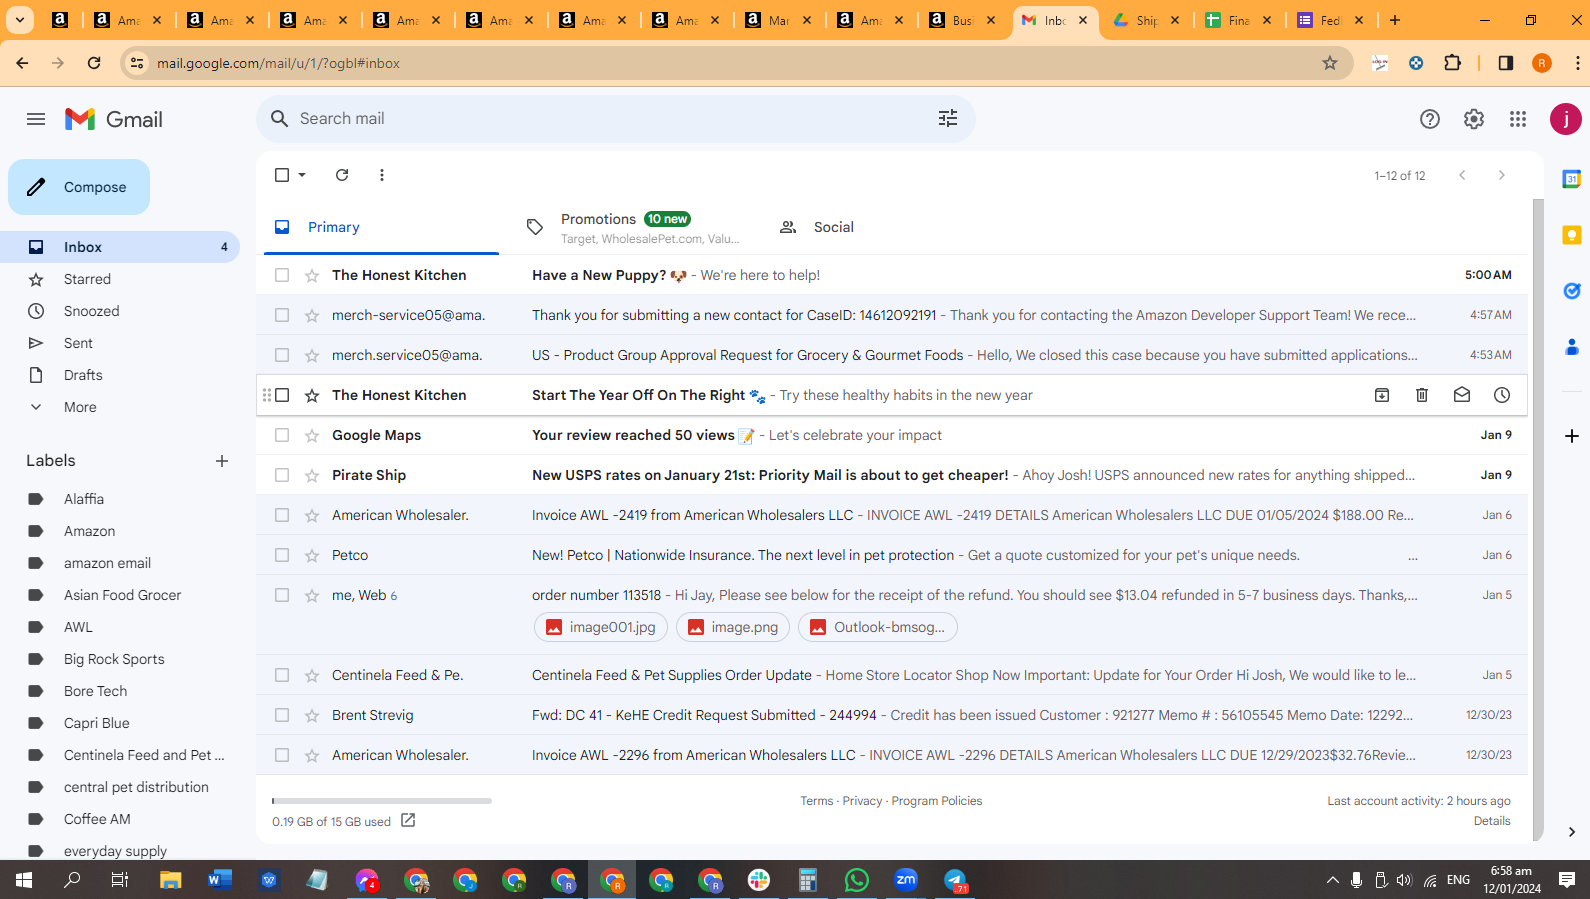Open WhatsApp from the taskbar
This screenshot has height=899, width=1590.
click(857, 880)
